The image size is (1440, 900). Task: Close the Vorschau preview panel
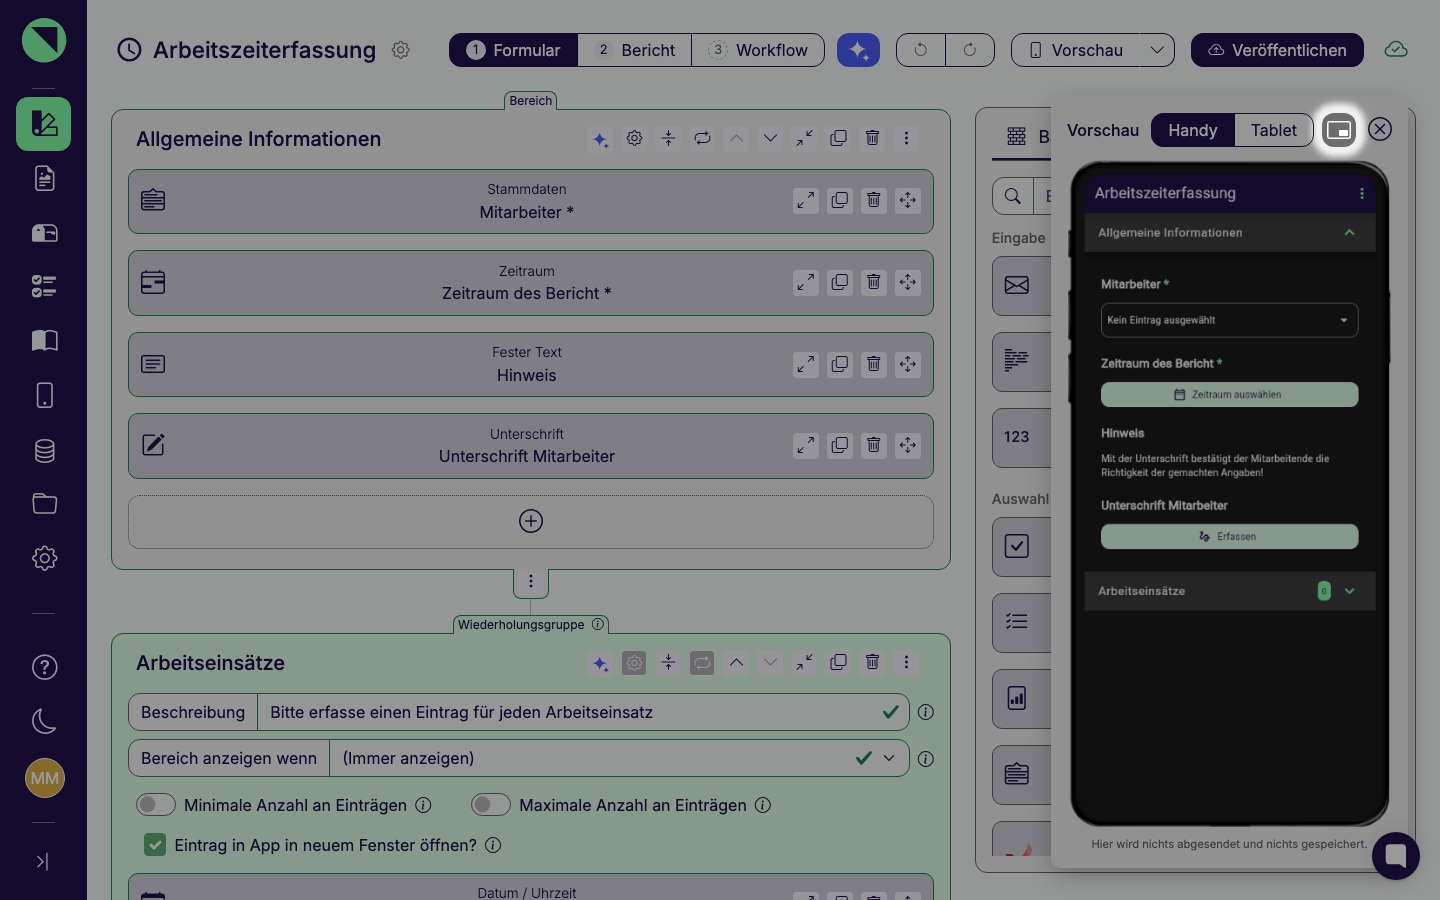click(1380, 129)
